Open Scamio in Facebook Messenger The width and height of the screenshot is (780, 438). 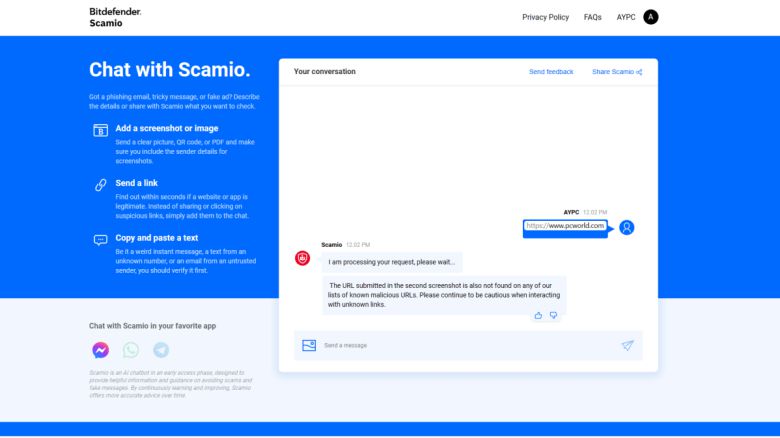100,350
